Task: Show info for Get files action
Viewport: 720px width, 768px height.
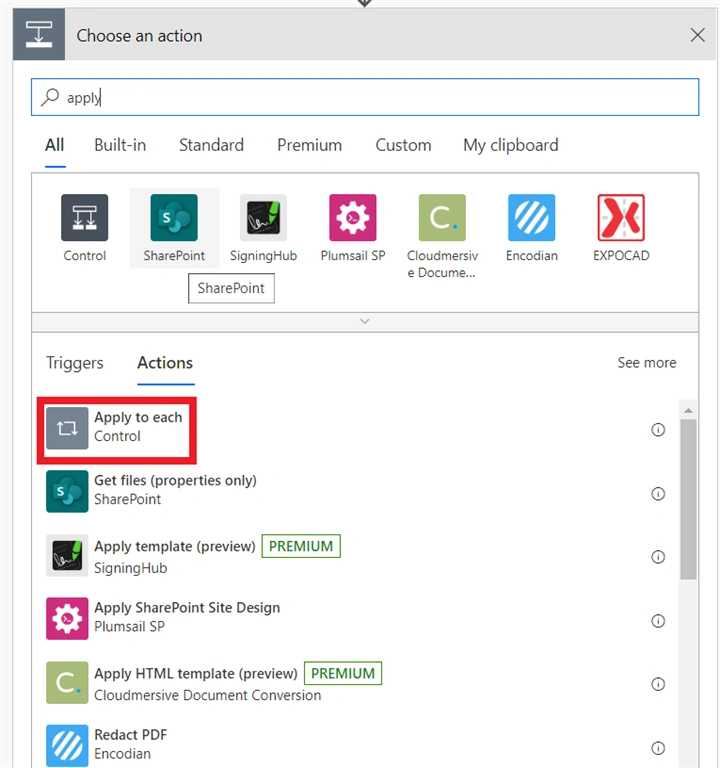Action: click(658, 493)
